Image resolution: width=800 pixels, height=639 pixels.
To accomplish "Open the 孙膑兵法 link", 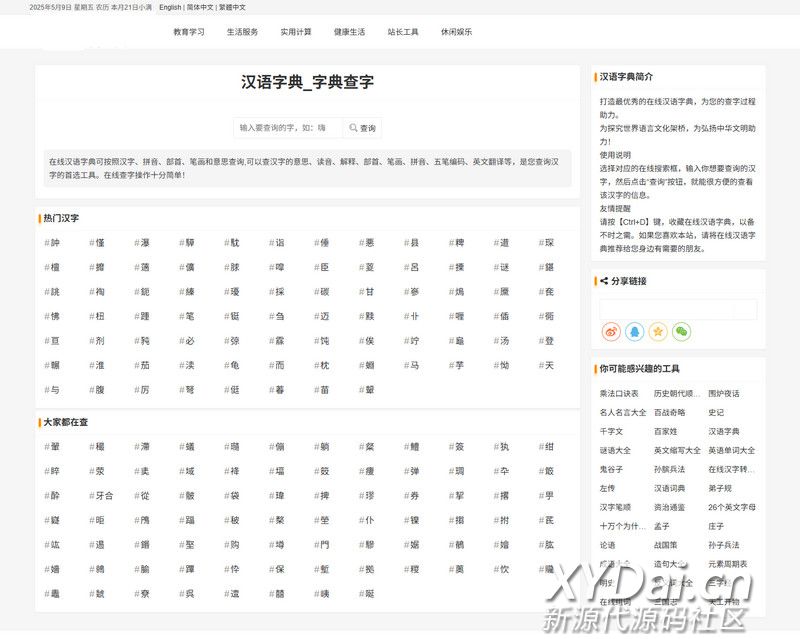I will coord(669,469).
